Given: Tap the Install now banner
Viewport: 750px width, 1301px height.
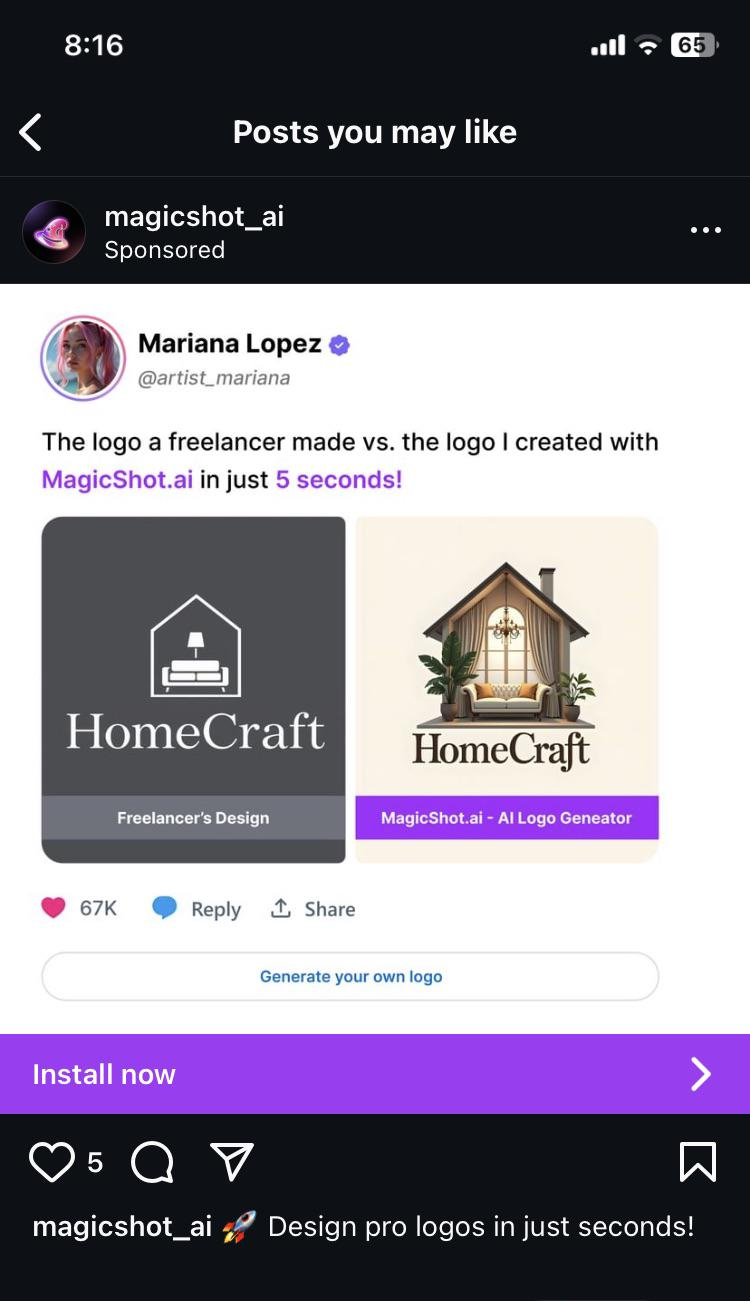Looking at the screenshot, I should click(375, 1074).
